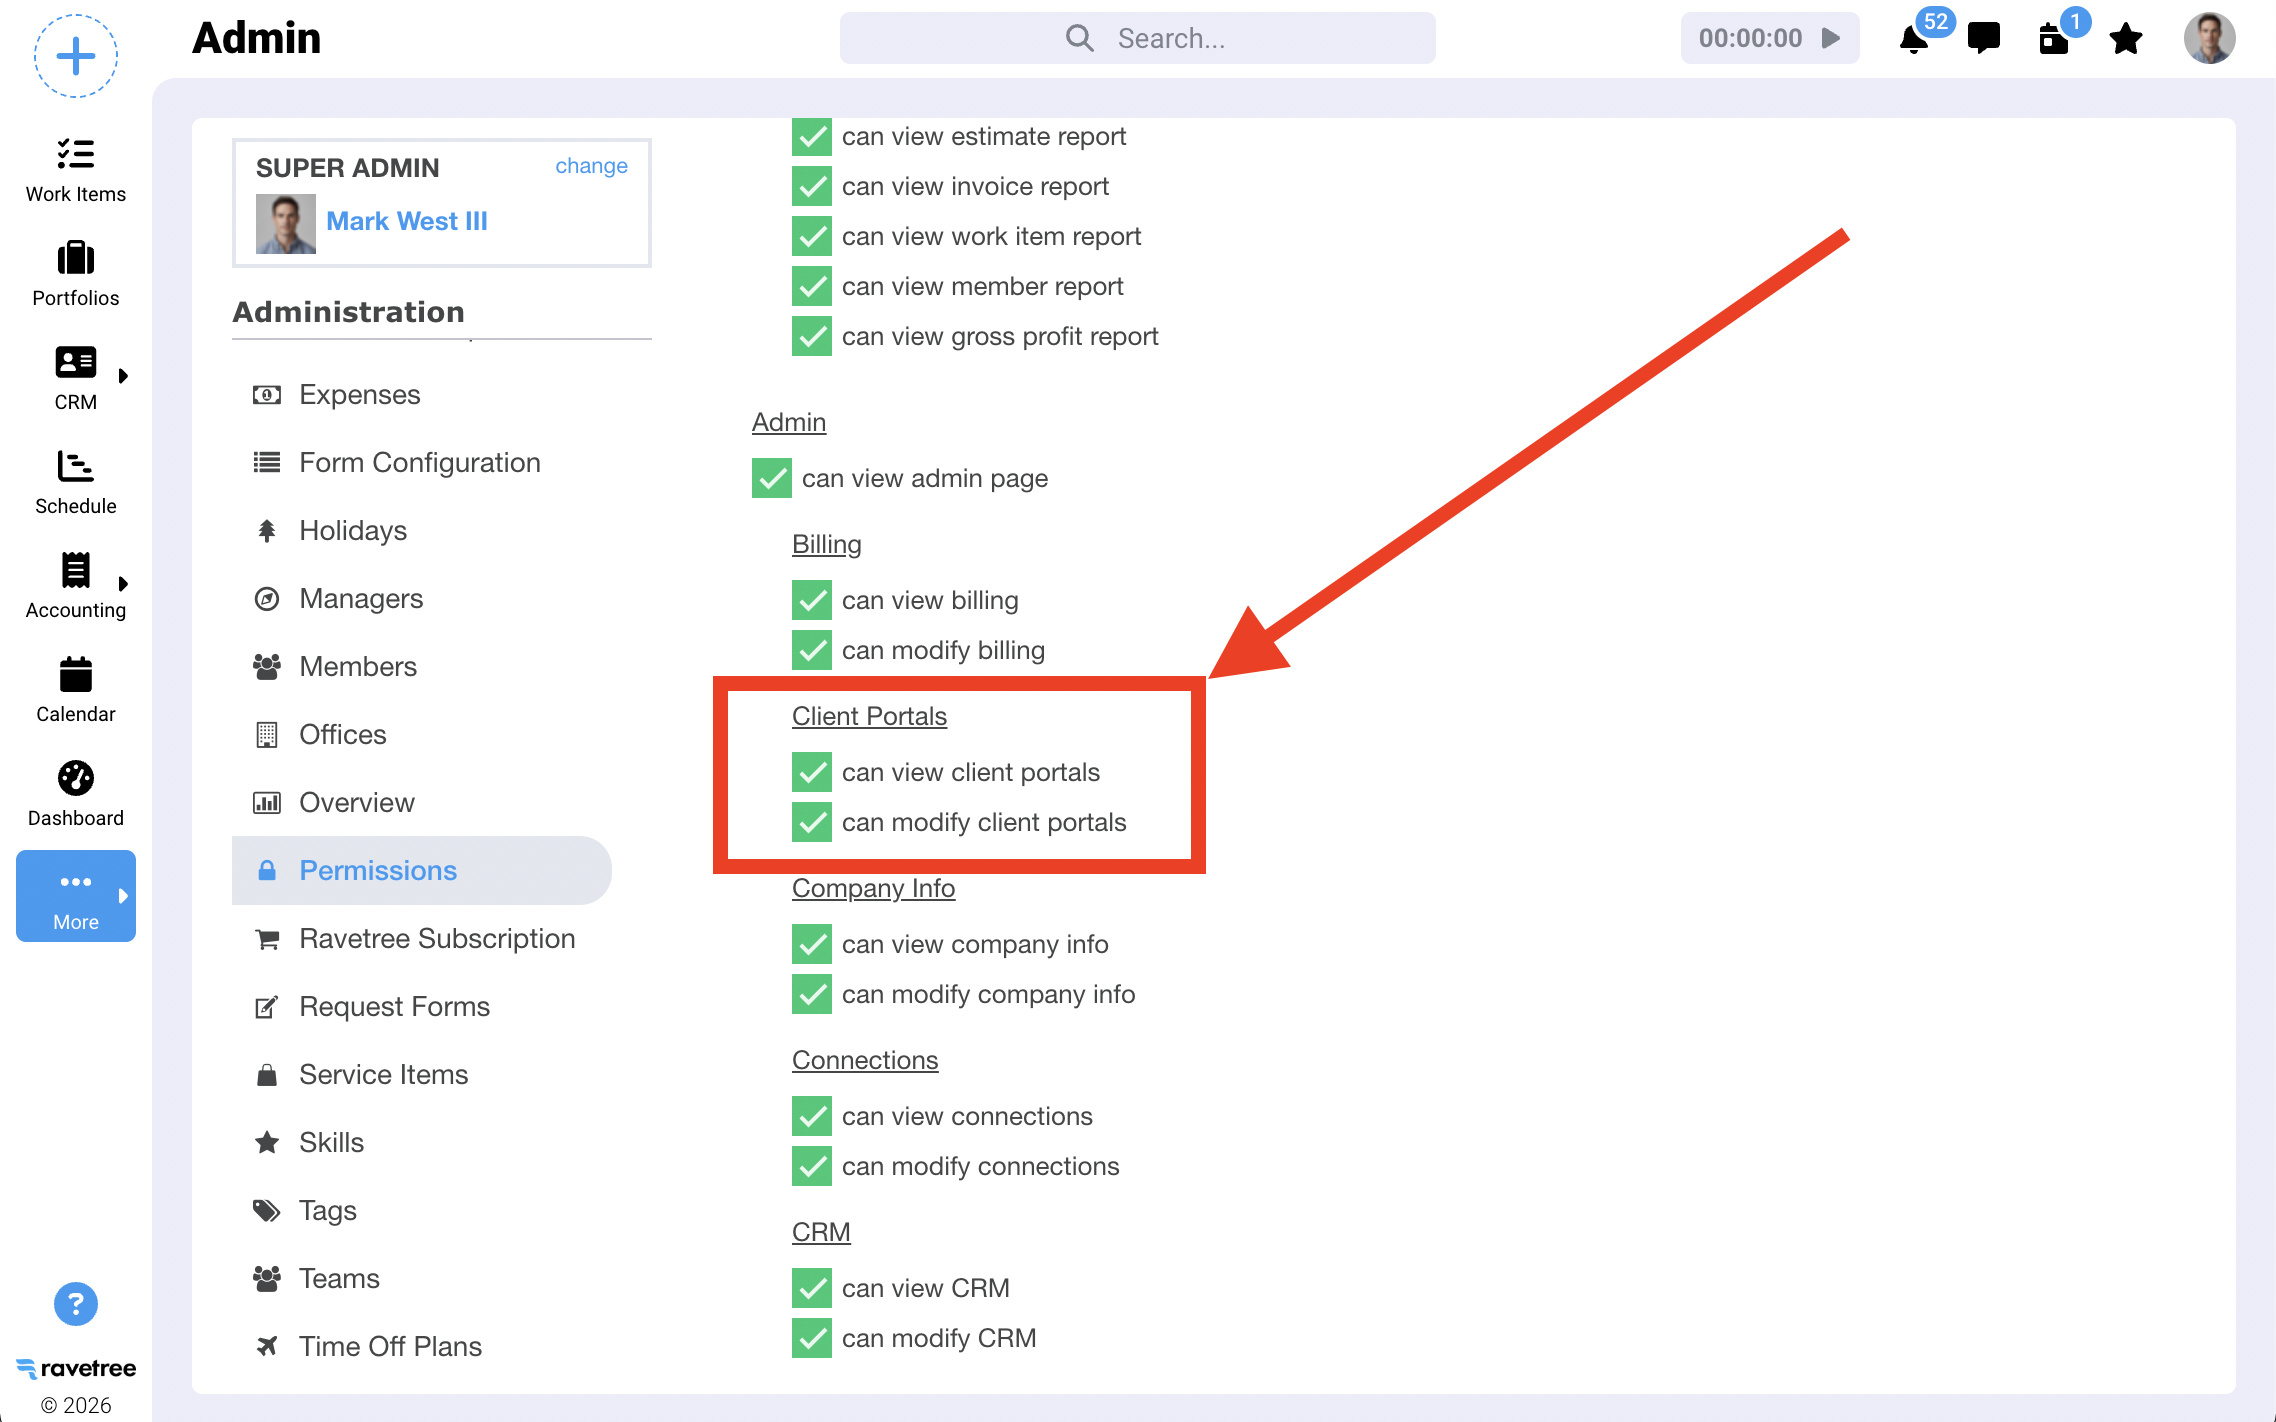
Task: Open the Dashboard gauge icon
Action: [76, 779]
